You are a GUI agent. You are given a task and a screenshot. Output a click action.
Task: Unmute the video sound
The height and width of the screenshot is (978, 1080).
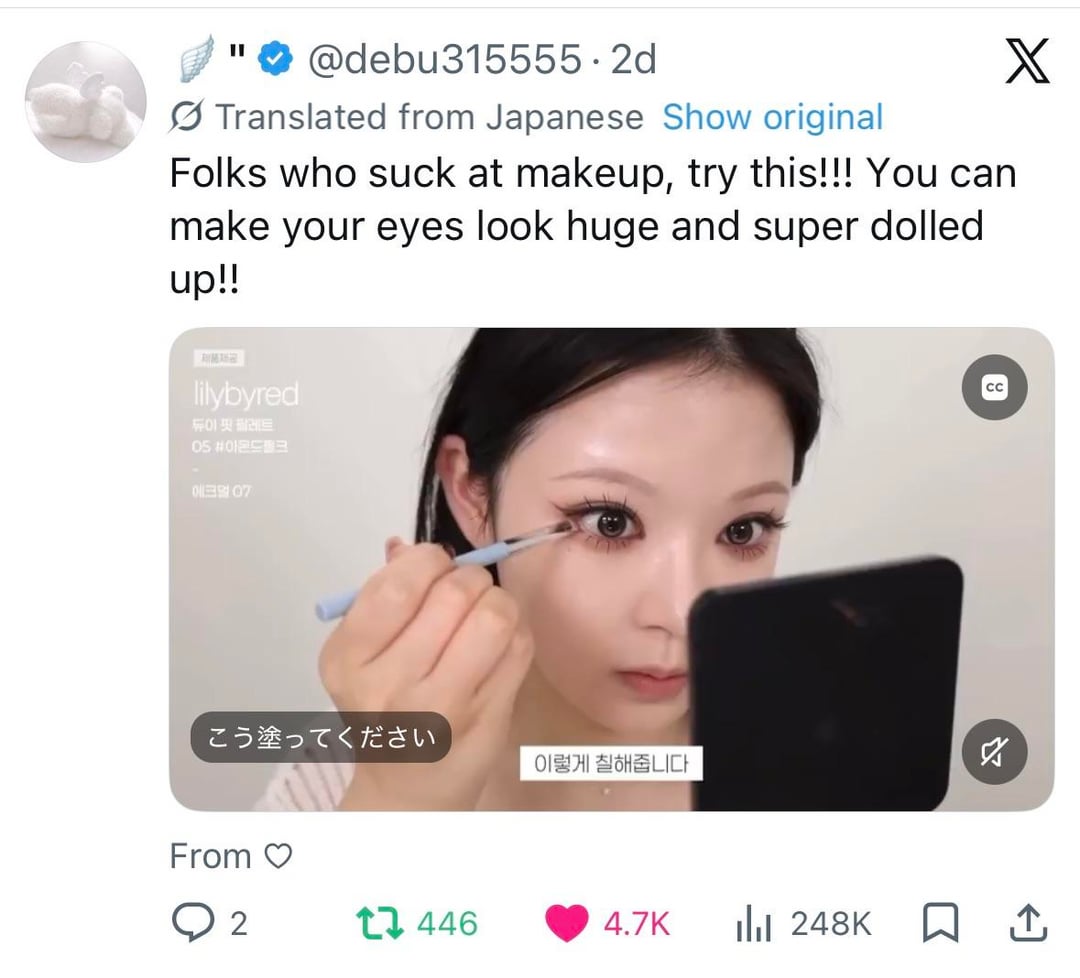click(994, 751)
